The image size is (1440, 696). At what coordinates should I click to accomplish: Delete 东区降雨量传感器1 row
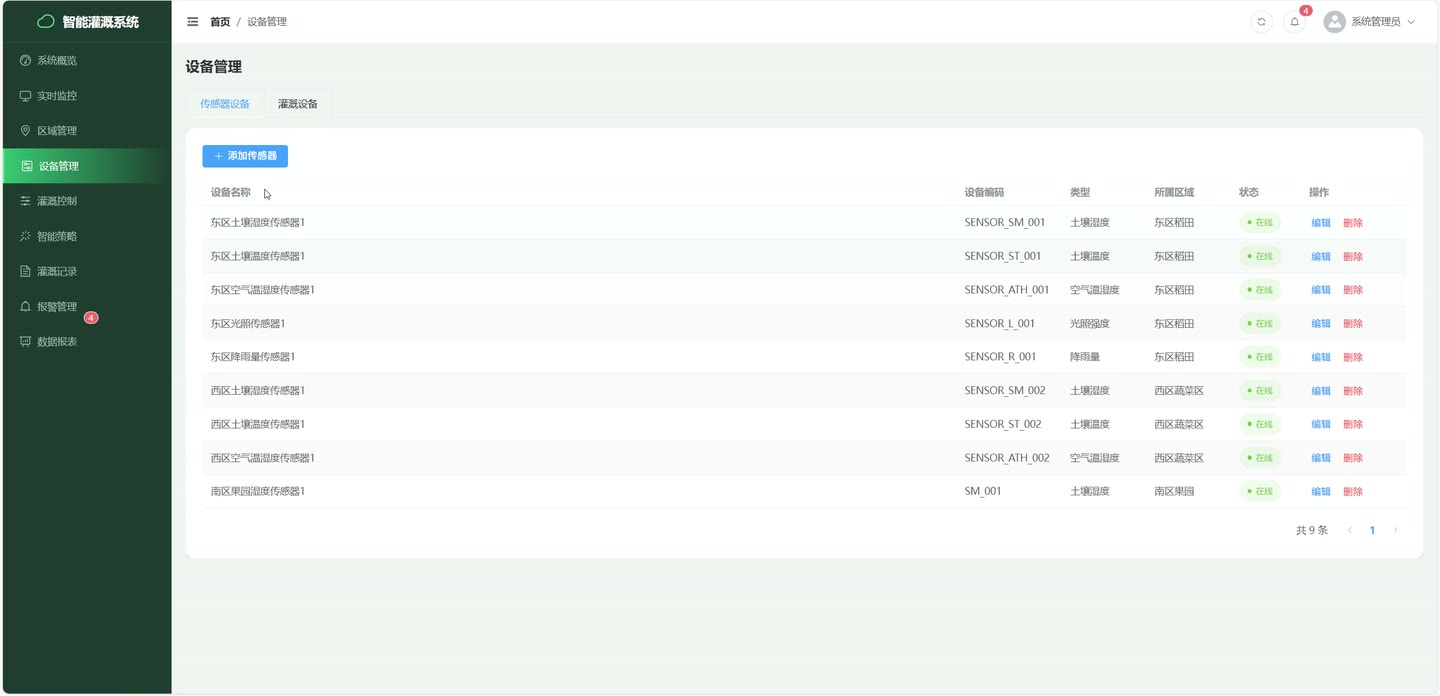(x=1353, y=357)
